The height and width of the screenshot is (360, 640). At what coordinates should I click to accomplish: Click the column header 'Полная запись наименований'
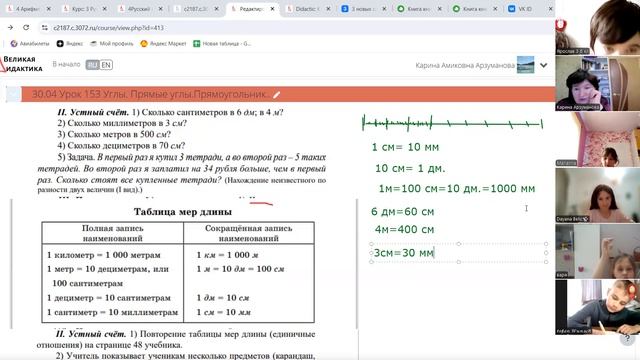click(x=113, y=233)
